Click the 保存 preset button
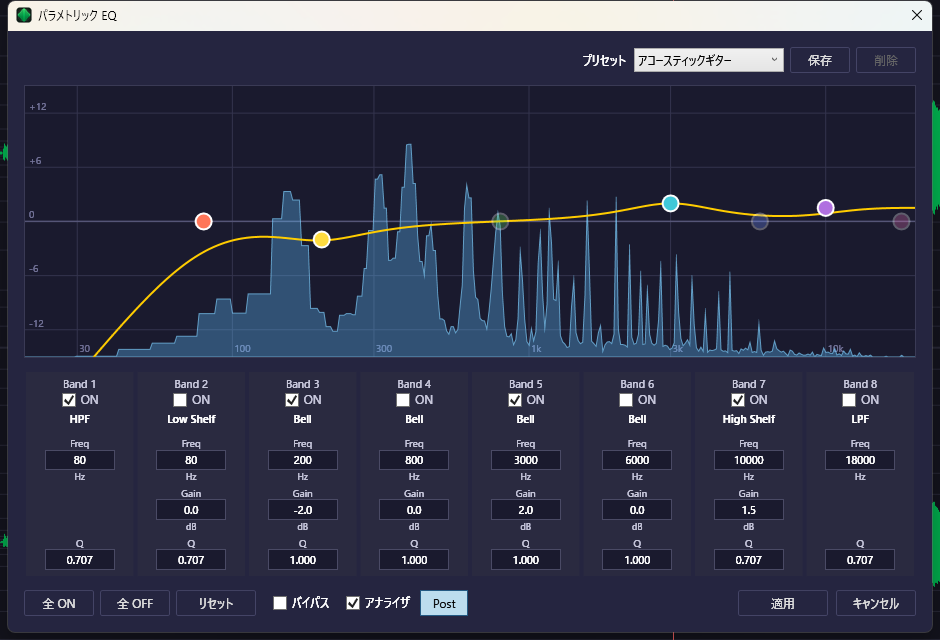 pyautogui.click(x=819, y=60)
